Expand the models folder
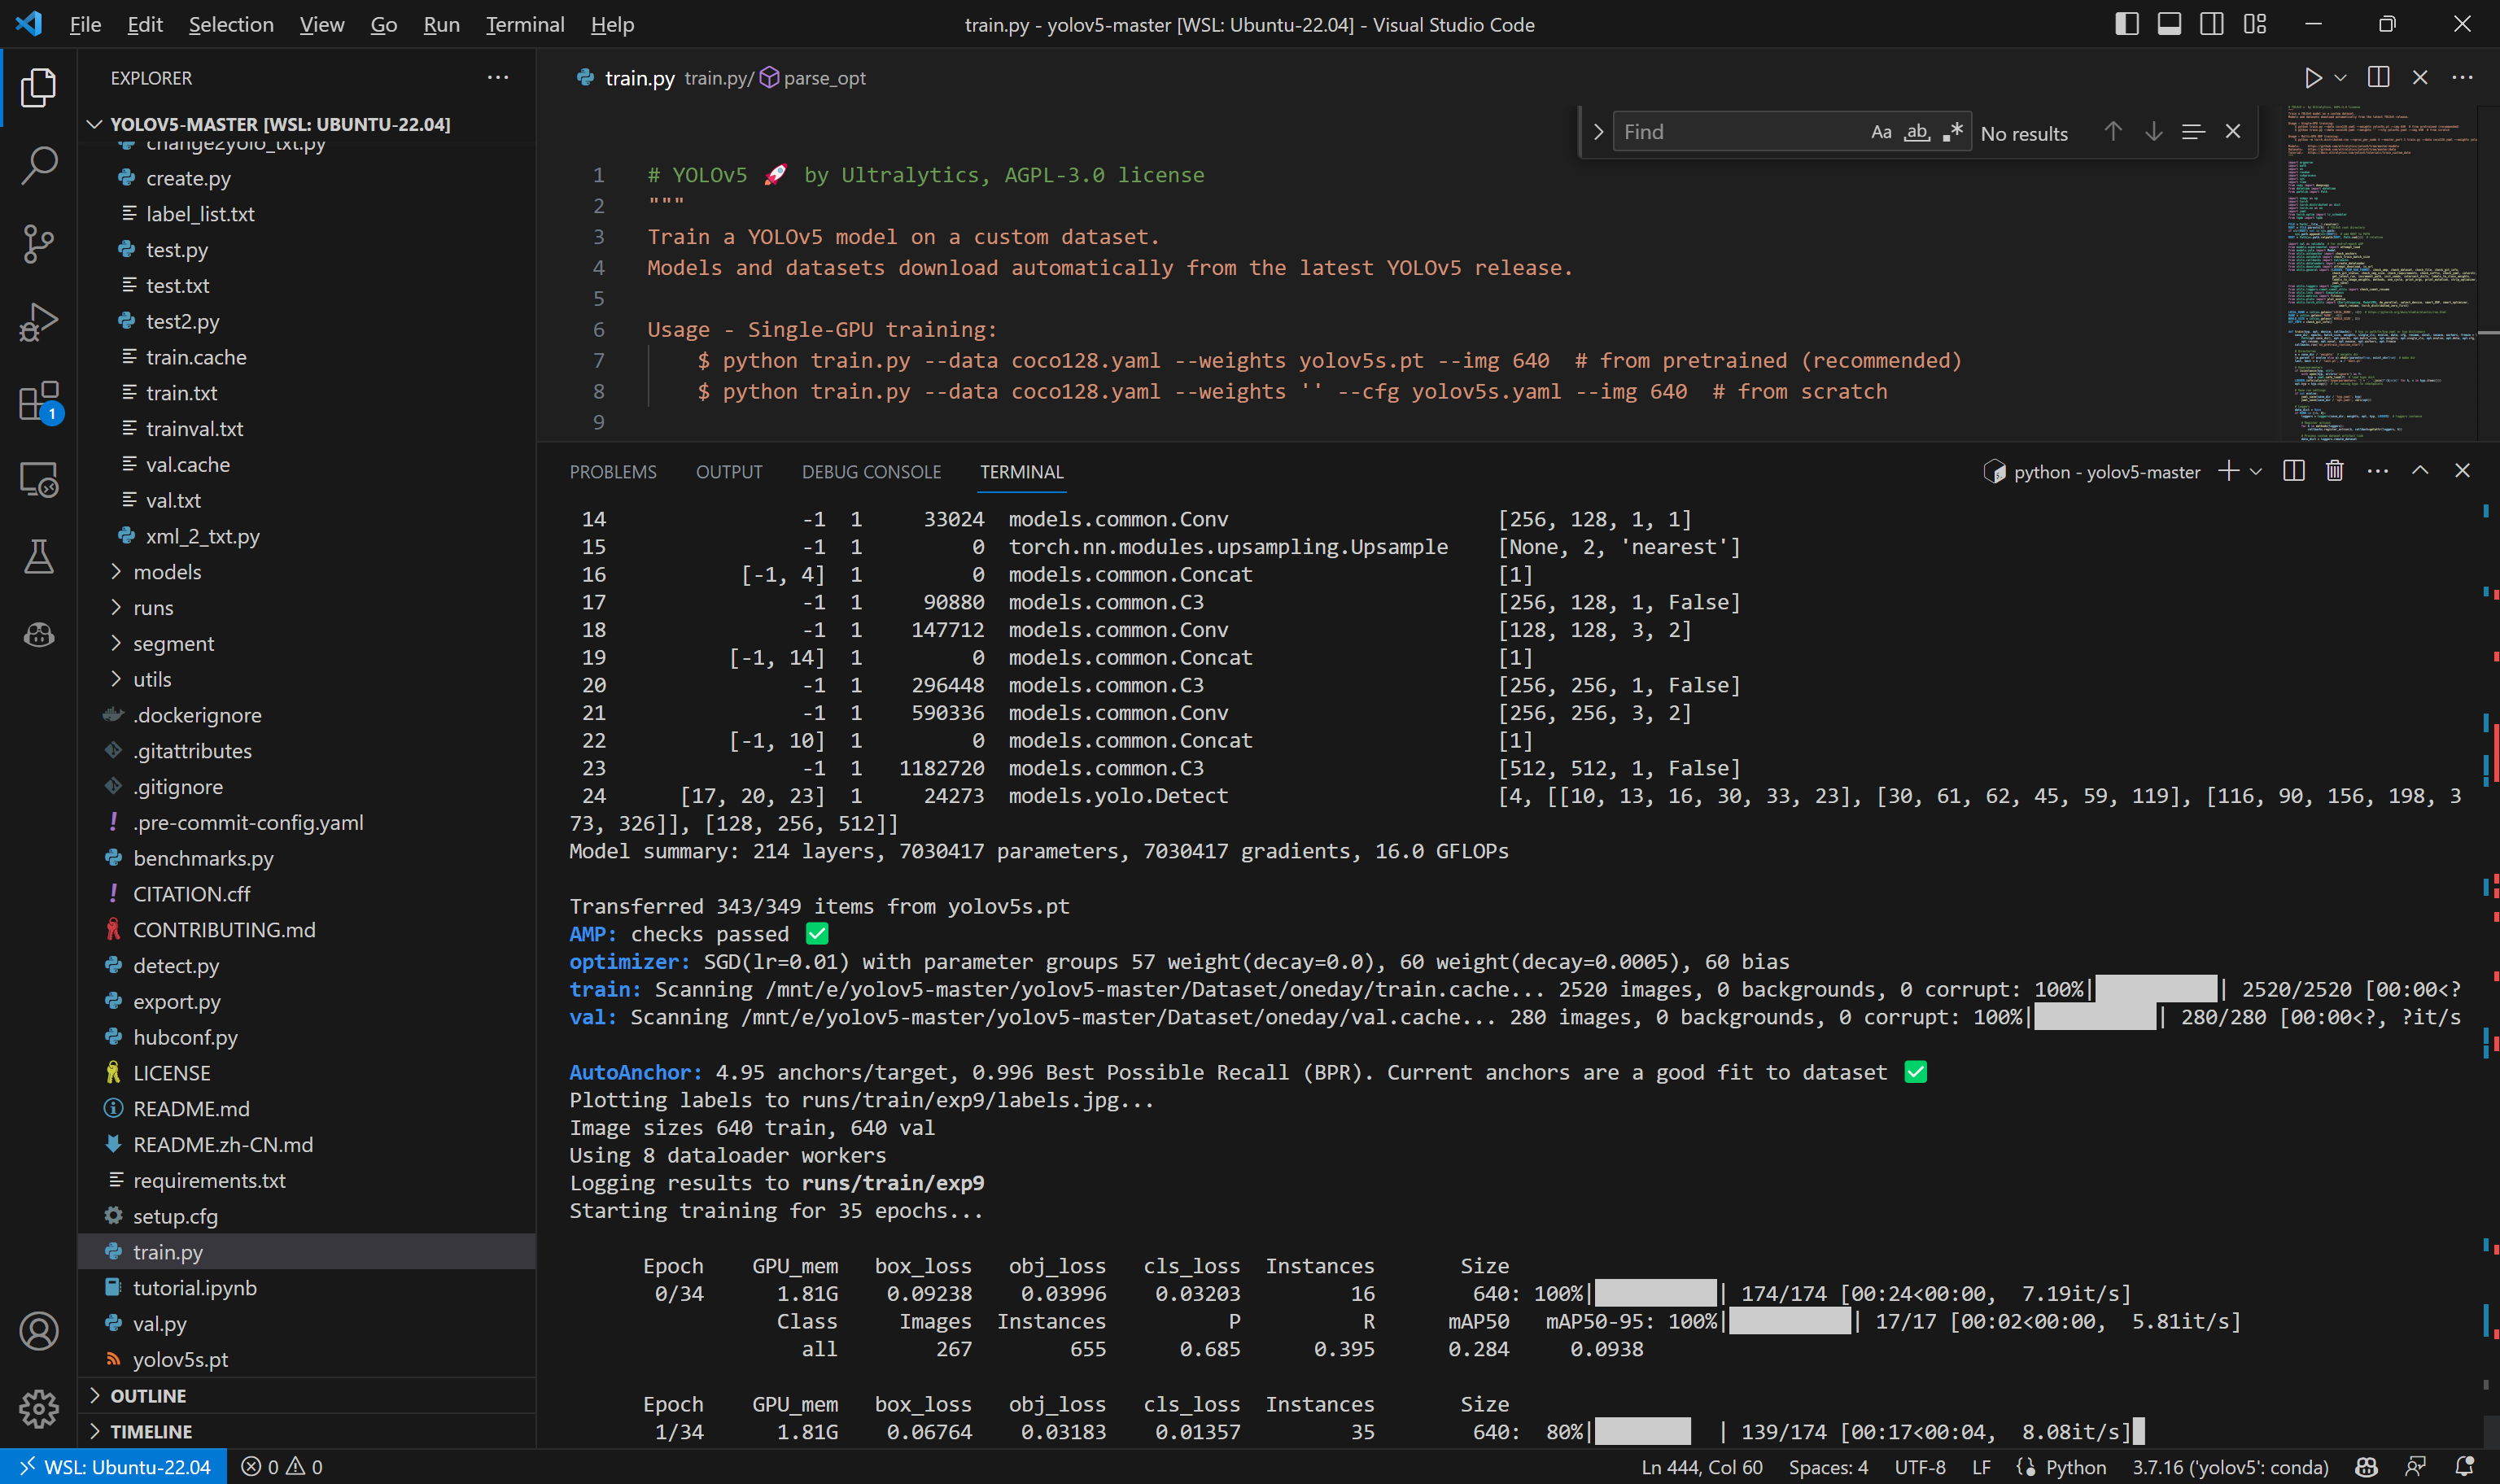The width and height of the screenshot is (2500, 1484). click(306, 572)
